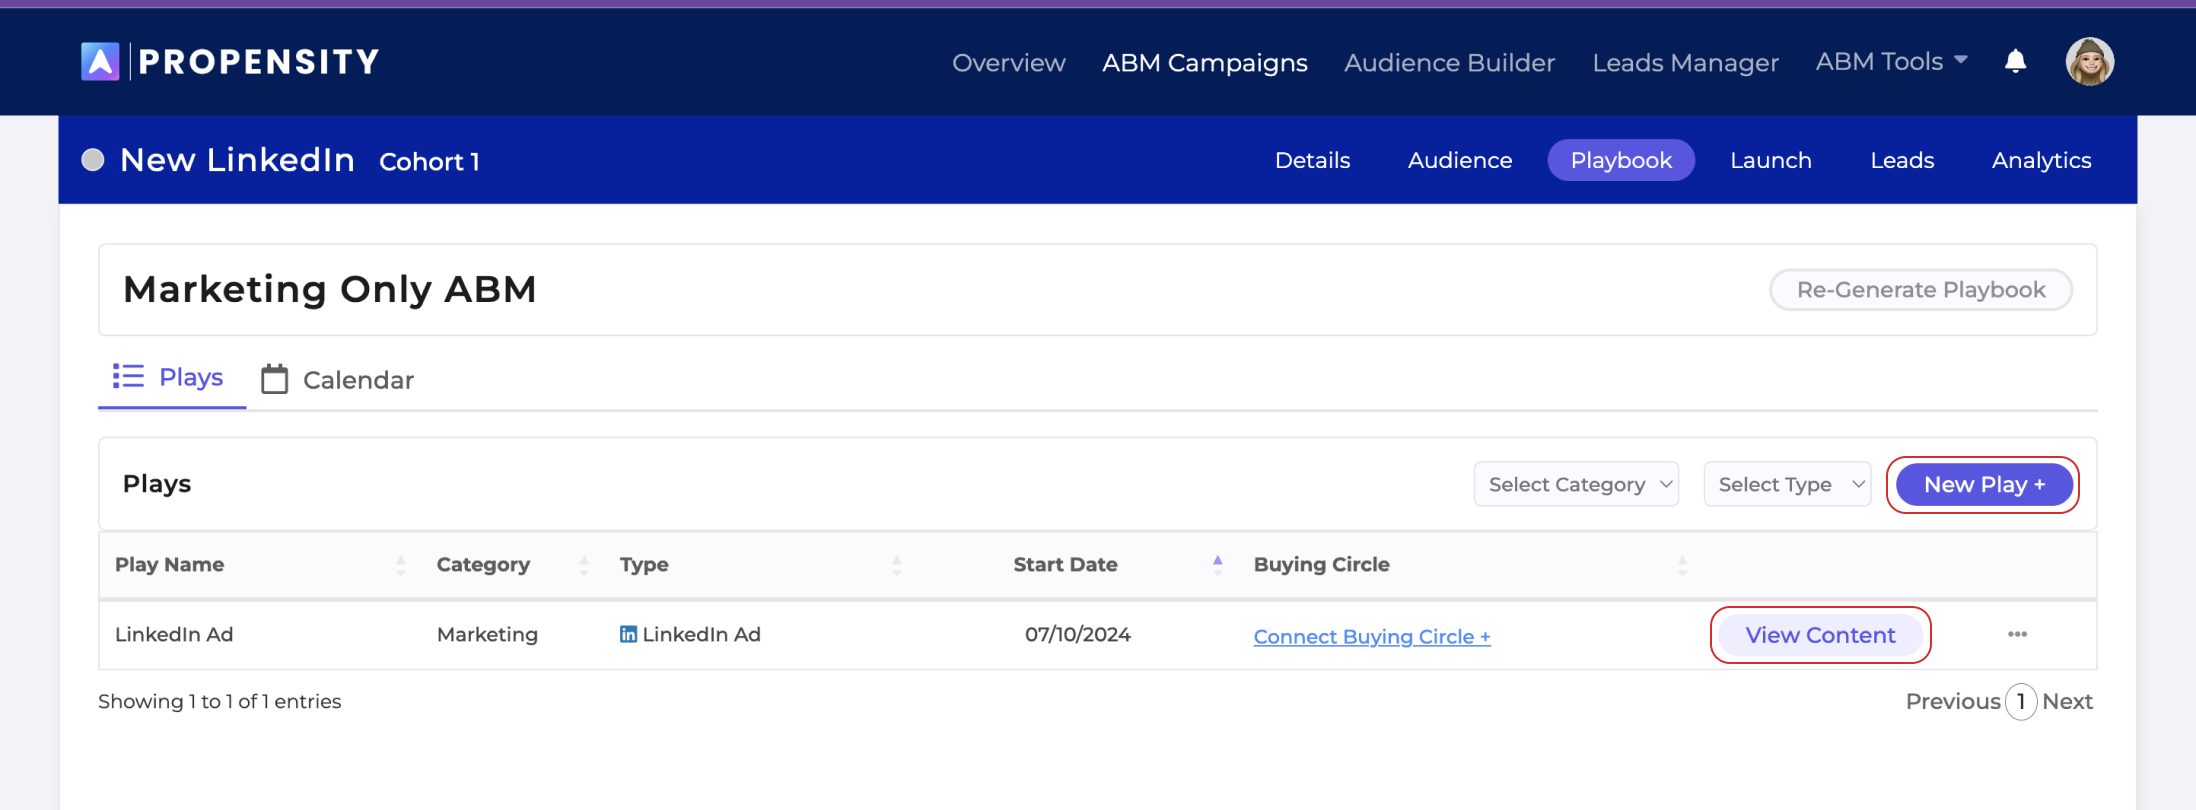
Task: Click the PROPENSITY wordmark
Action: 259,62
